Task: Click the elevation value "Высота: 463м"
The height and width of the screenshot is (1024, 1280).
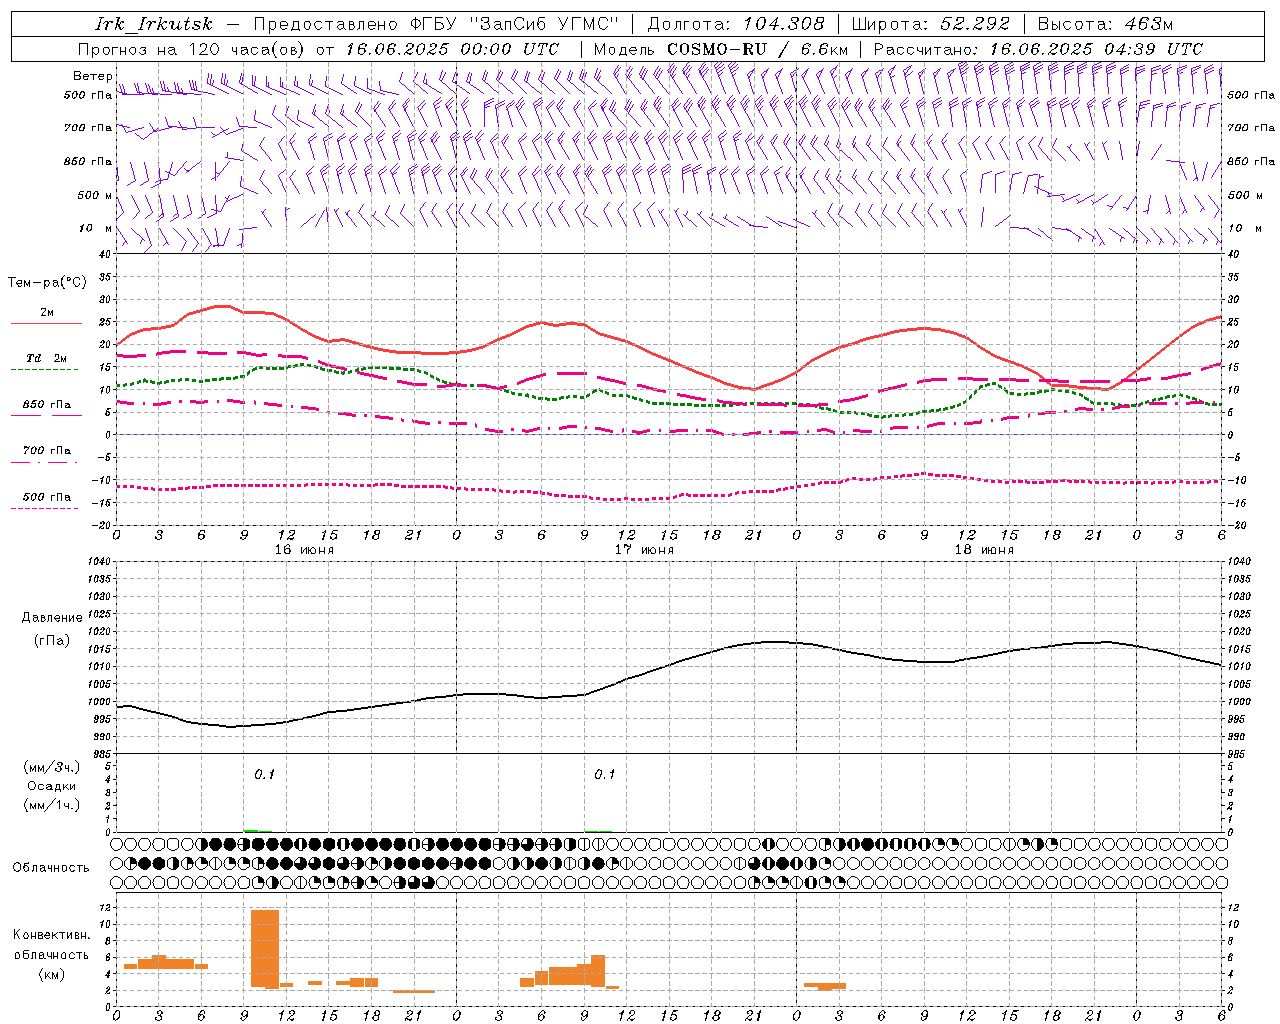Action: click(1105, 24)
